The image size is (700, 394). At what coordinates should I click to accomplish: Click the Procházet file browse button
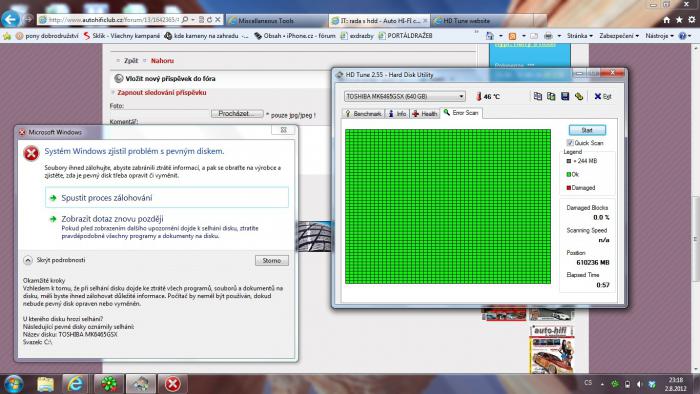pos(237,114)
